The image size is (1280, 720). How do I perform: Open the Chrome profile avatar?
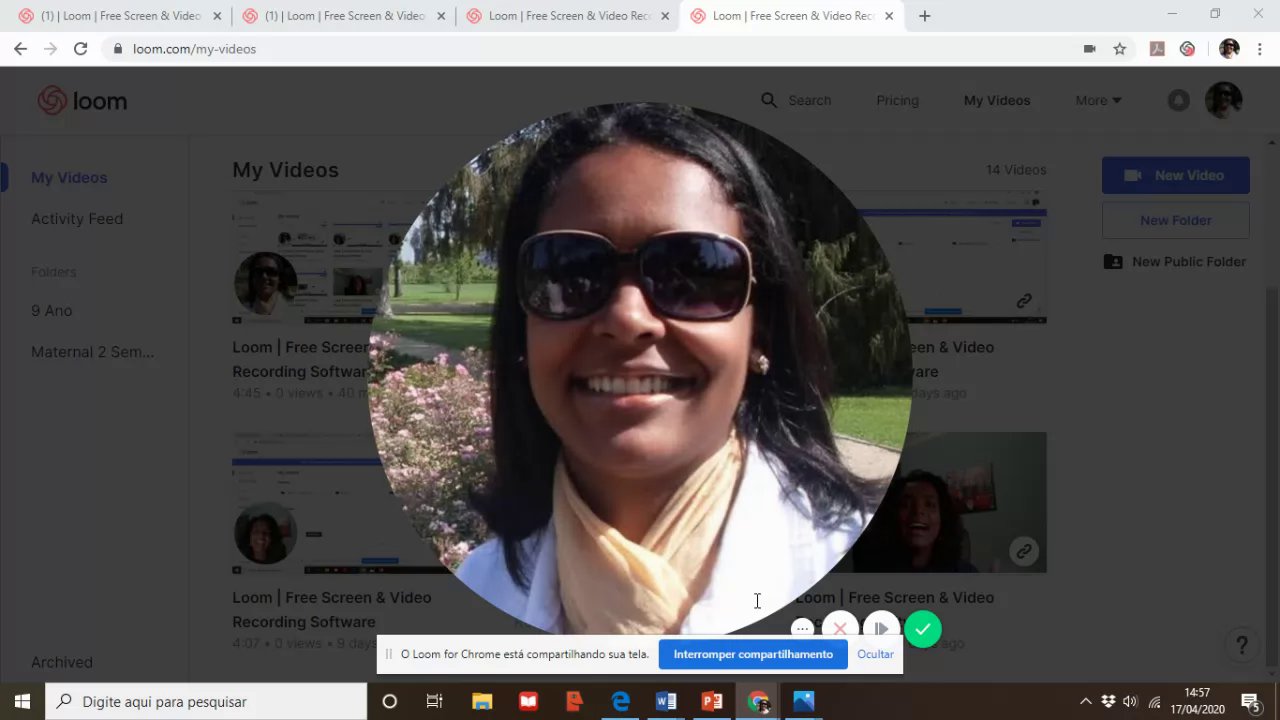1229,48
